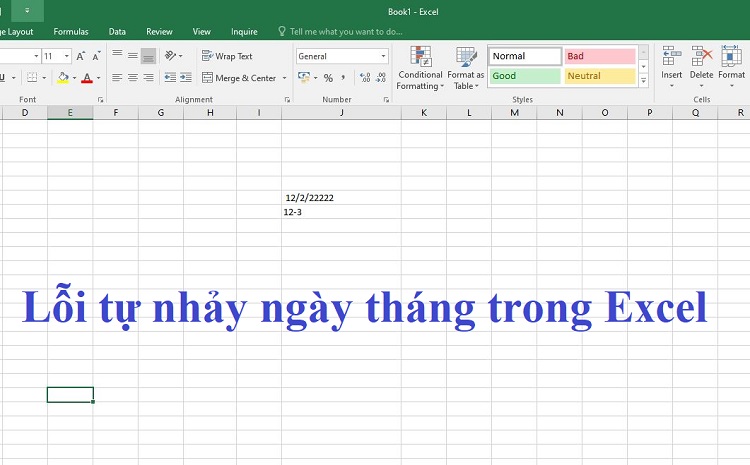Expand the Font Color dropdown arrow
Viewport: 750px width, 465px height.
pos(99,78)
